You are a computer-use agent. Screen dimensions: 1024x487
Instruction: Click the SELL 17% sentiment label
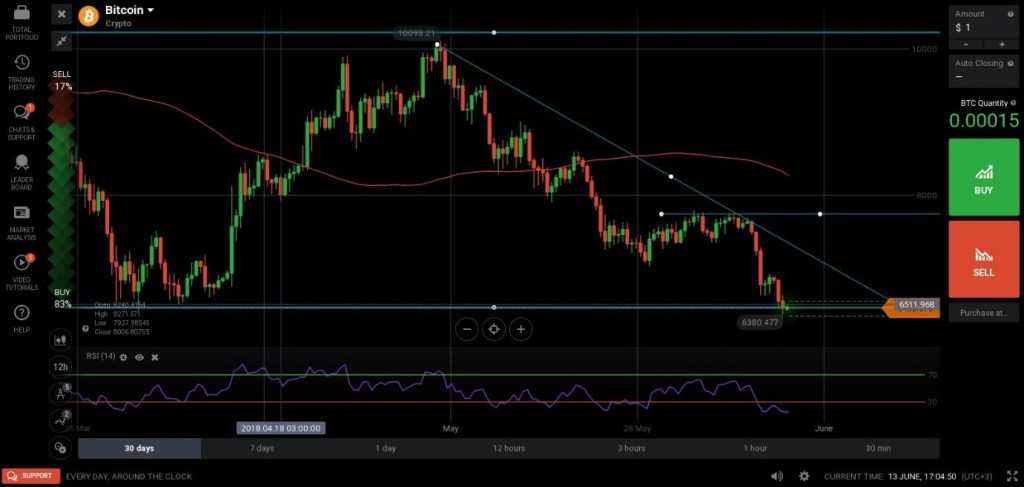click(63, 80)
